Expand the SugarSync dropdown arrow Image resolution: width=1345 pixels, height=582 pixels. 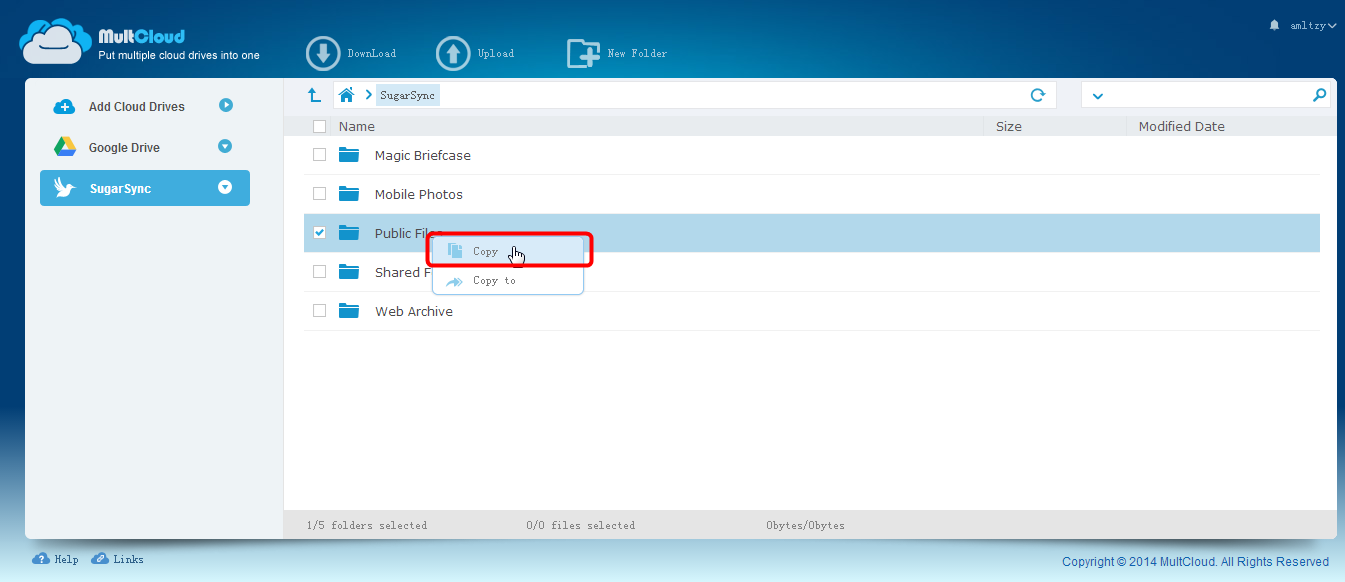[x=225, y=187]
